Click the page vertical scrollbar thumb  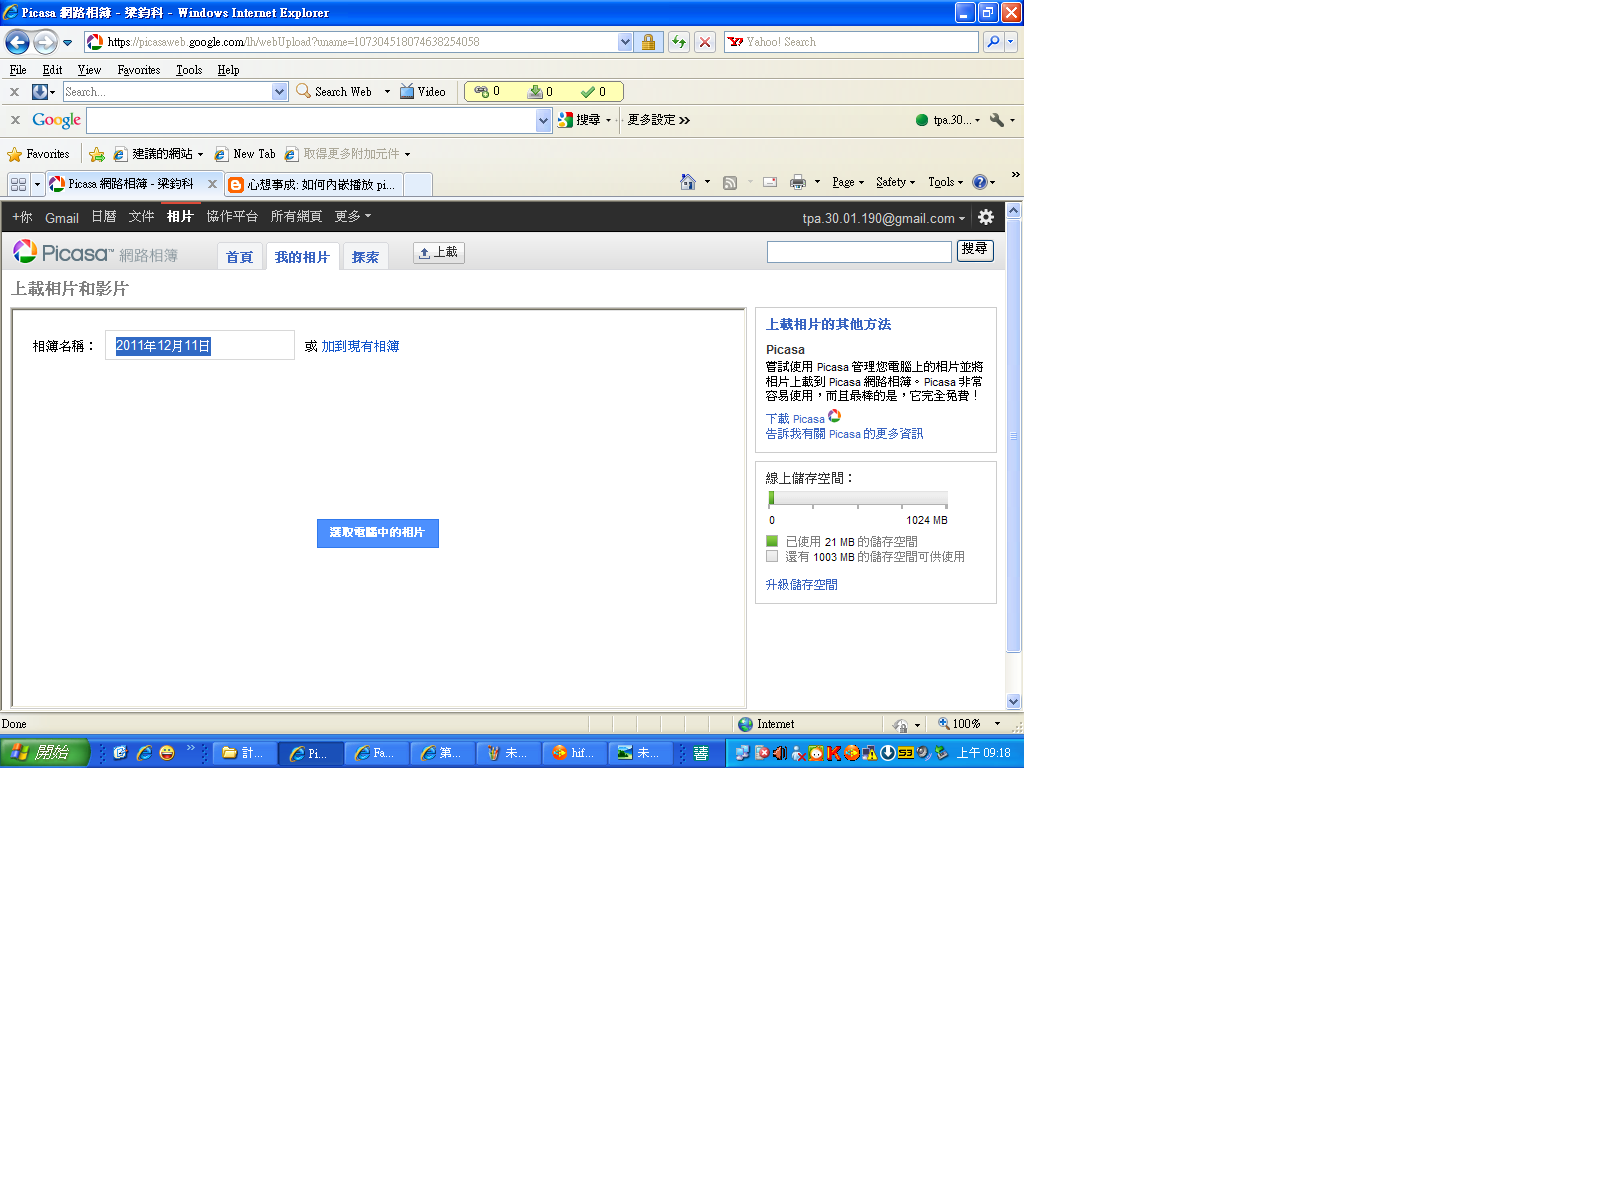(1013, 435)
